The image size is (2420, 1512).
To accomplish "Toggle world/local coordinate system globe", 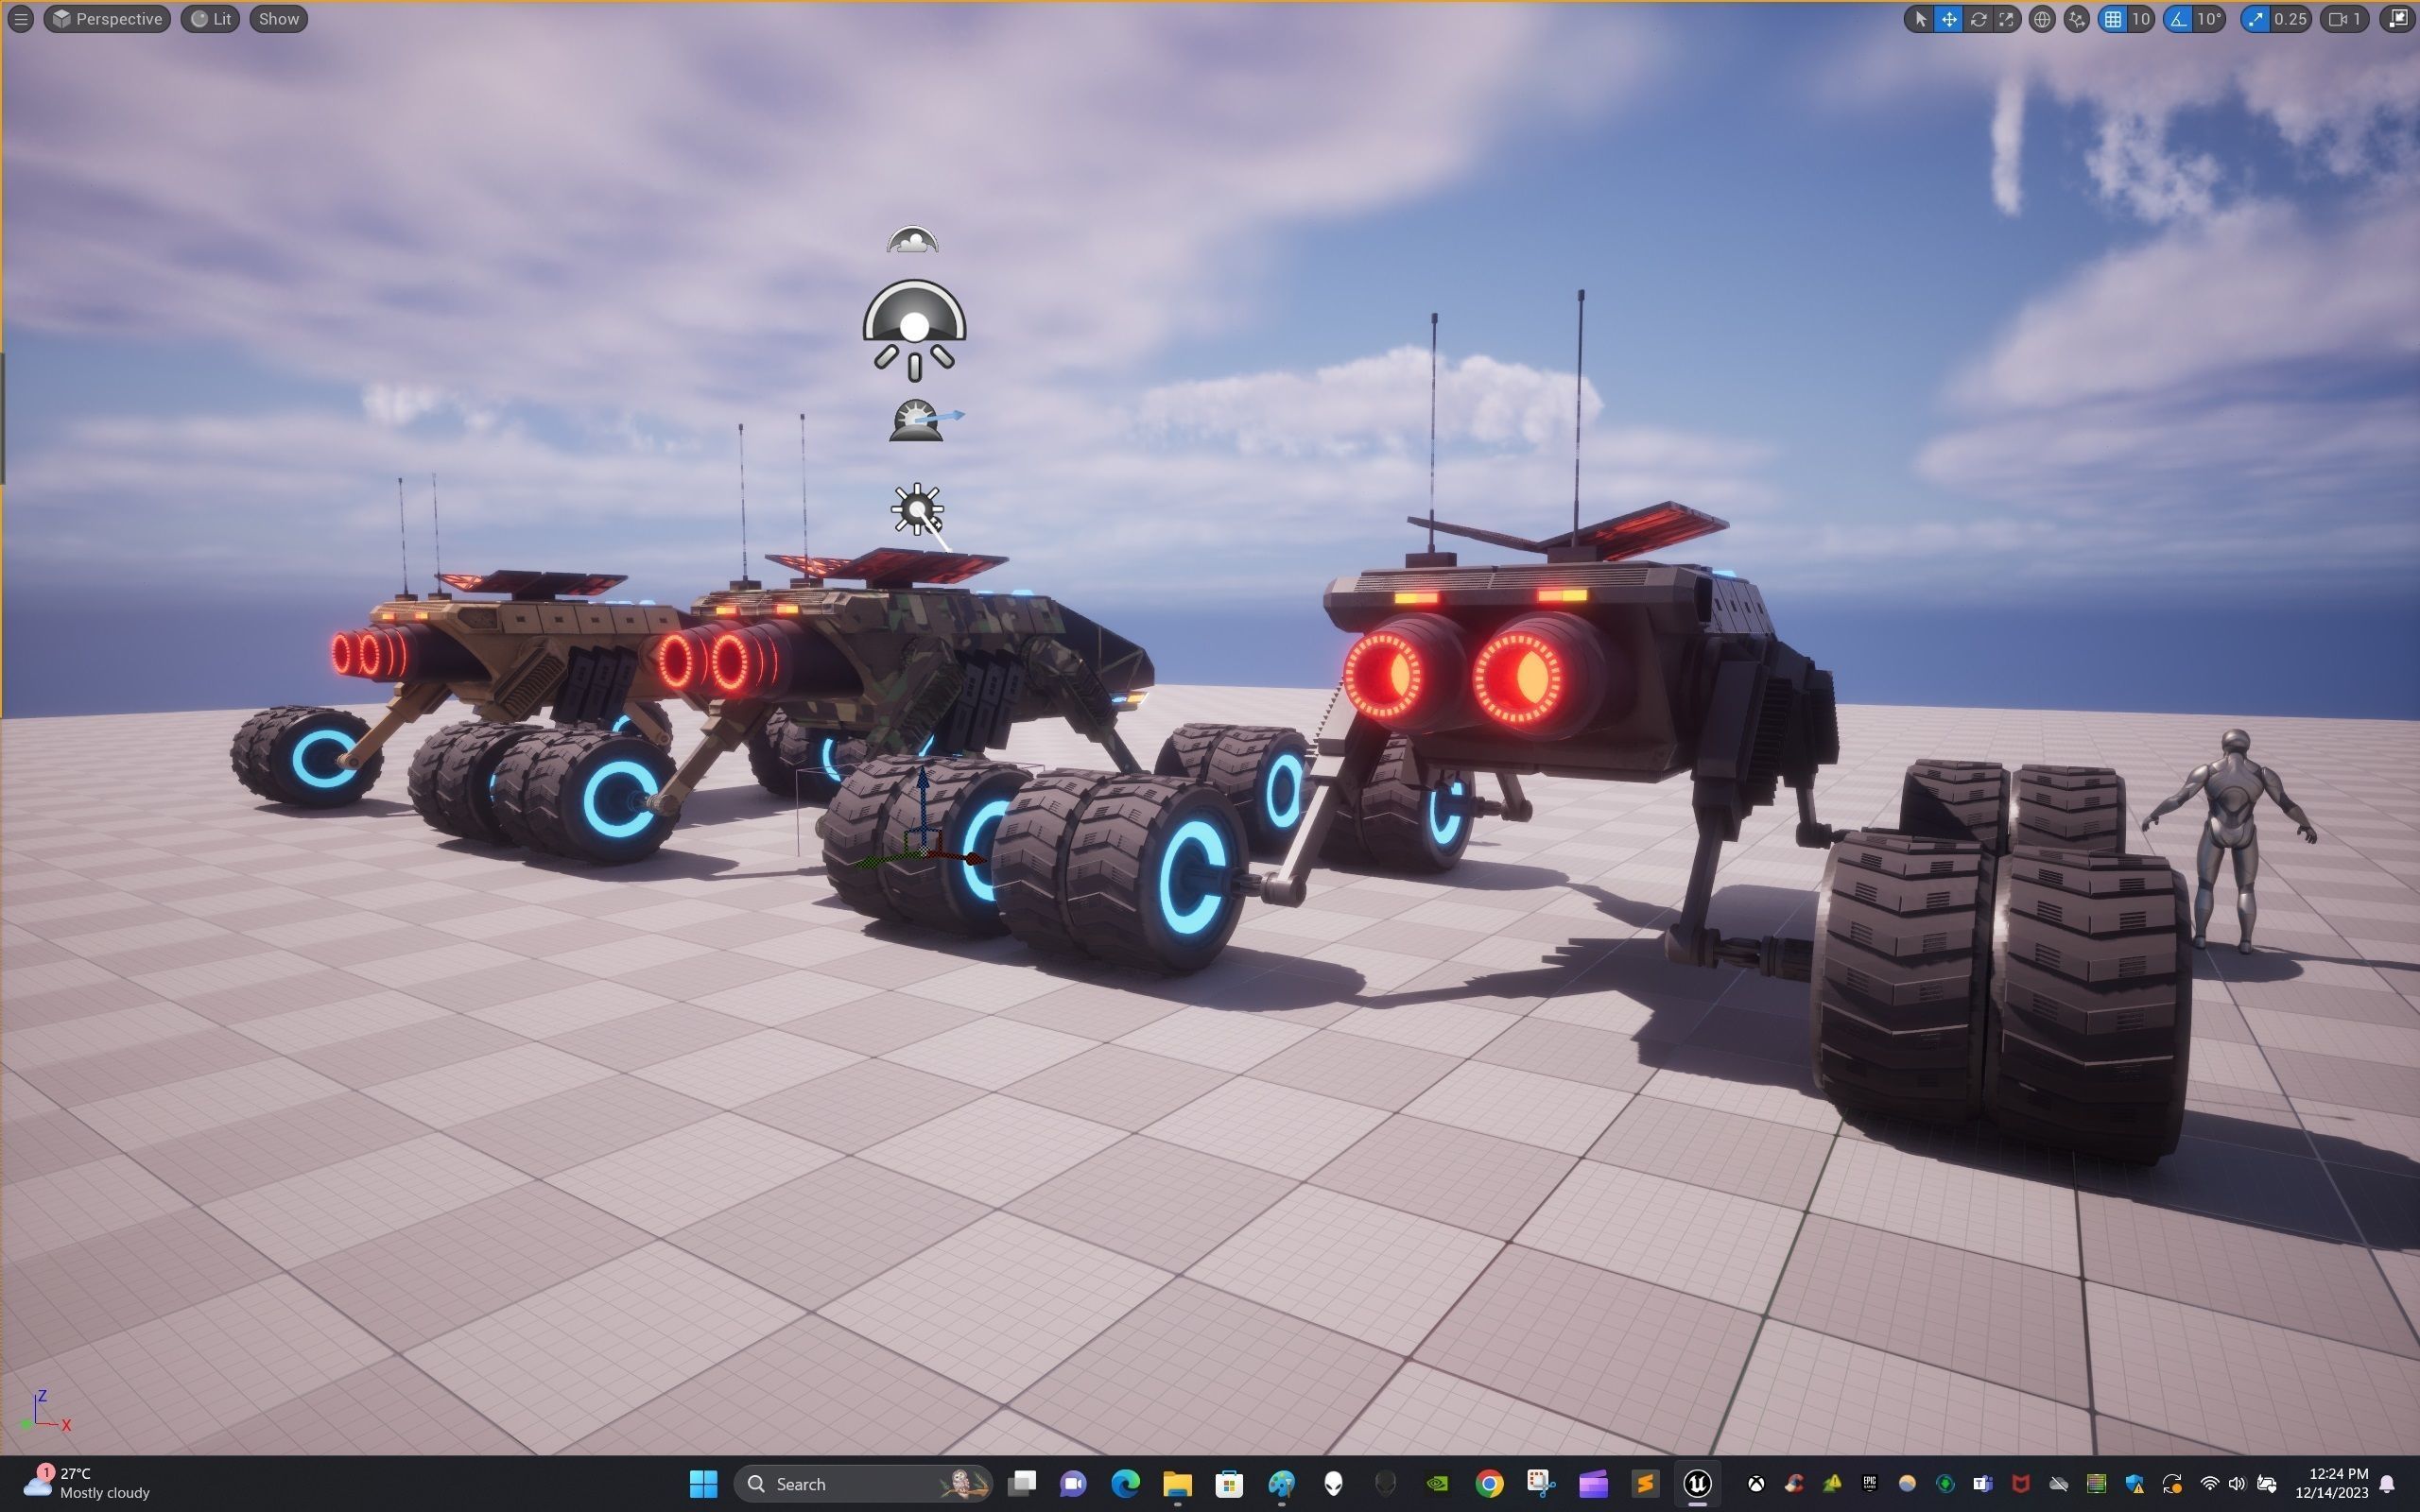I will (2042, 19).
